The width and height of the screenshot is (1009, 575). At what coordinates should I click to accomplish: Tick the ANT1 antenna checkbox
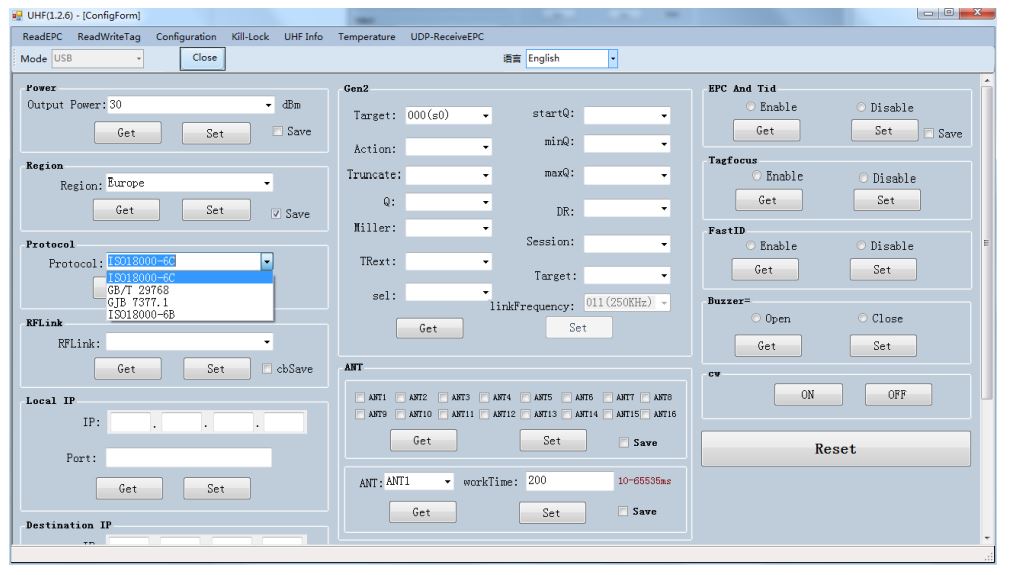click(360, 397)
